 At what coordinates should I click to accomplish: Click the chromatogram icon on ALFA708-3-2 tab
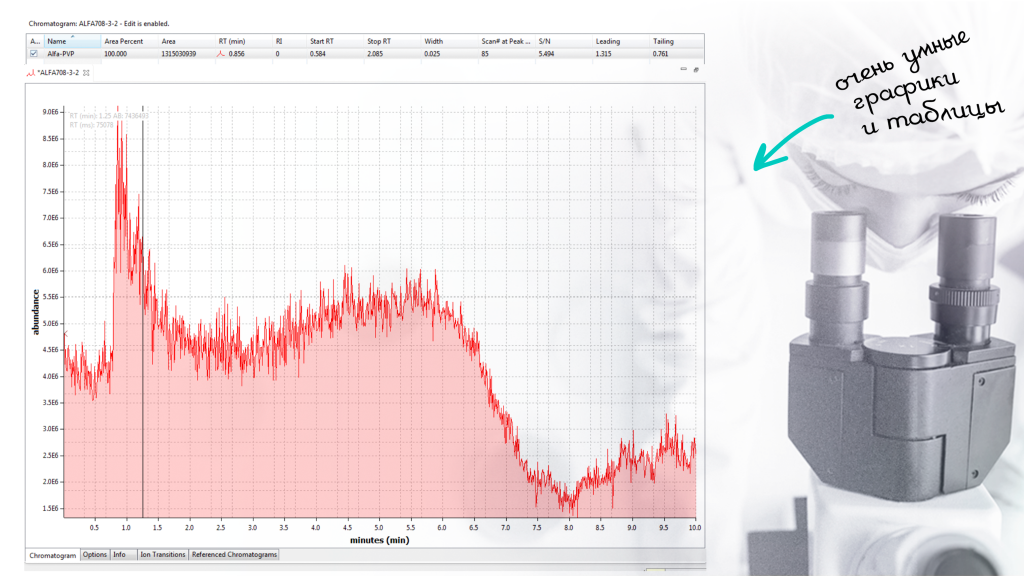click(x=30, y=72)
